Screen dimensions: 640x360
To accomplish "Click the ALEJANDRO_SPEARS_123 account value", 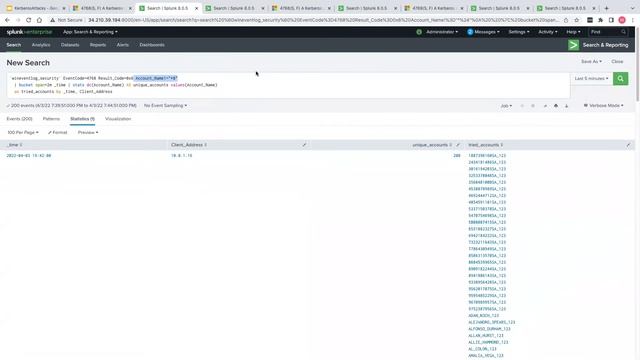I will point(491,322).
